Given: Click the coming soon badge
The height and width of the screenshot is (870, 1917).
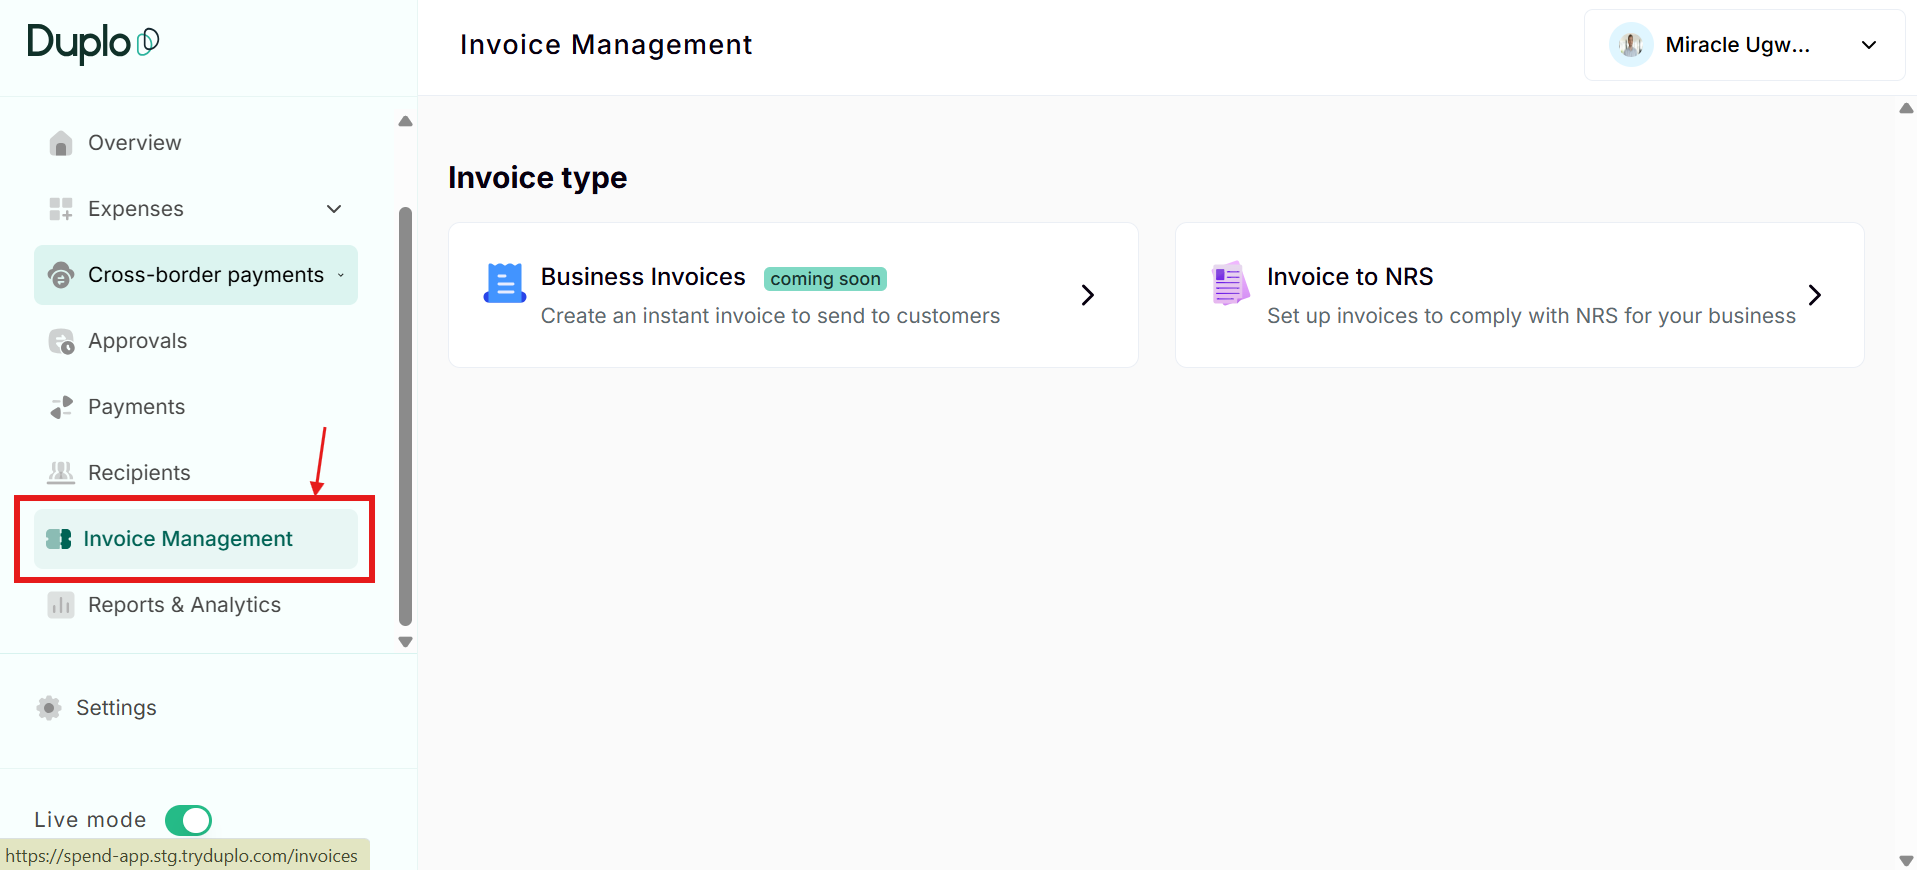Looking at the screenshot, I should (x=825, y=279).
